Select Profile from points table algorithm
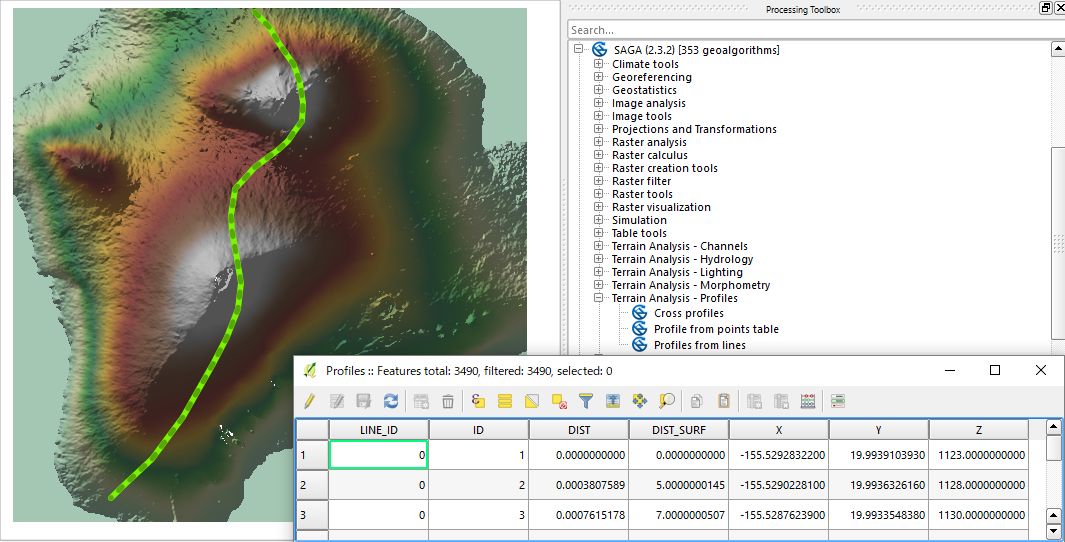Image resolution: width=1065 pixels, height=542 pixels. click(716, 329)
